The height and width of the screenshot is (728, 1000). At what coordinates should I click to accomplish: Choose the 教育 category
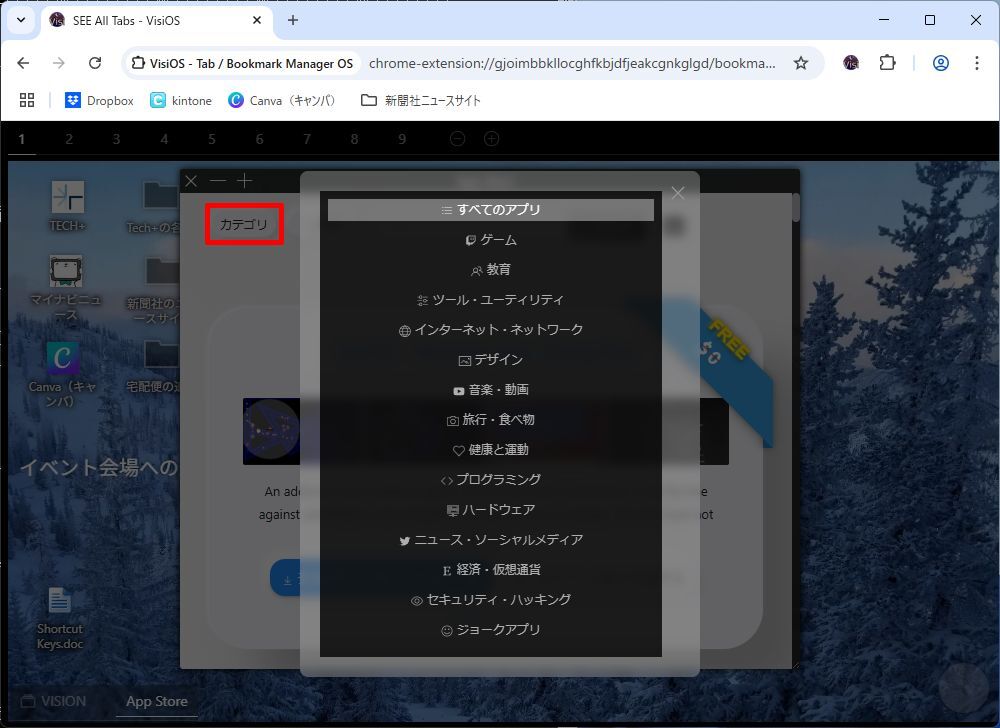[x=490, y=270]
